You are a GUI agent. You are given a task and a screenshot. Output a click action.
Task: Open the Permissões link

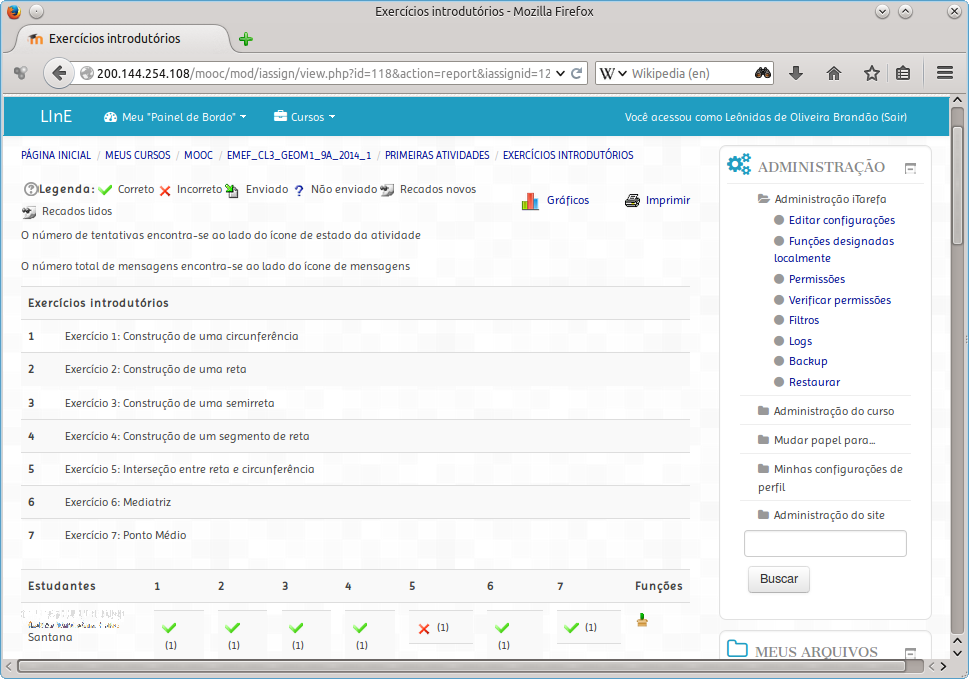click(816, 279)
